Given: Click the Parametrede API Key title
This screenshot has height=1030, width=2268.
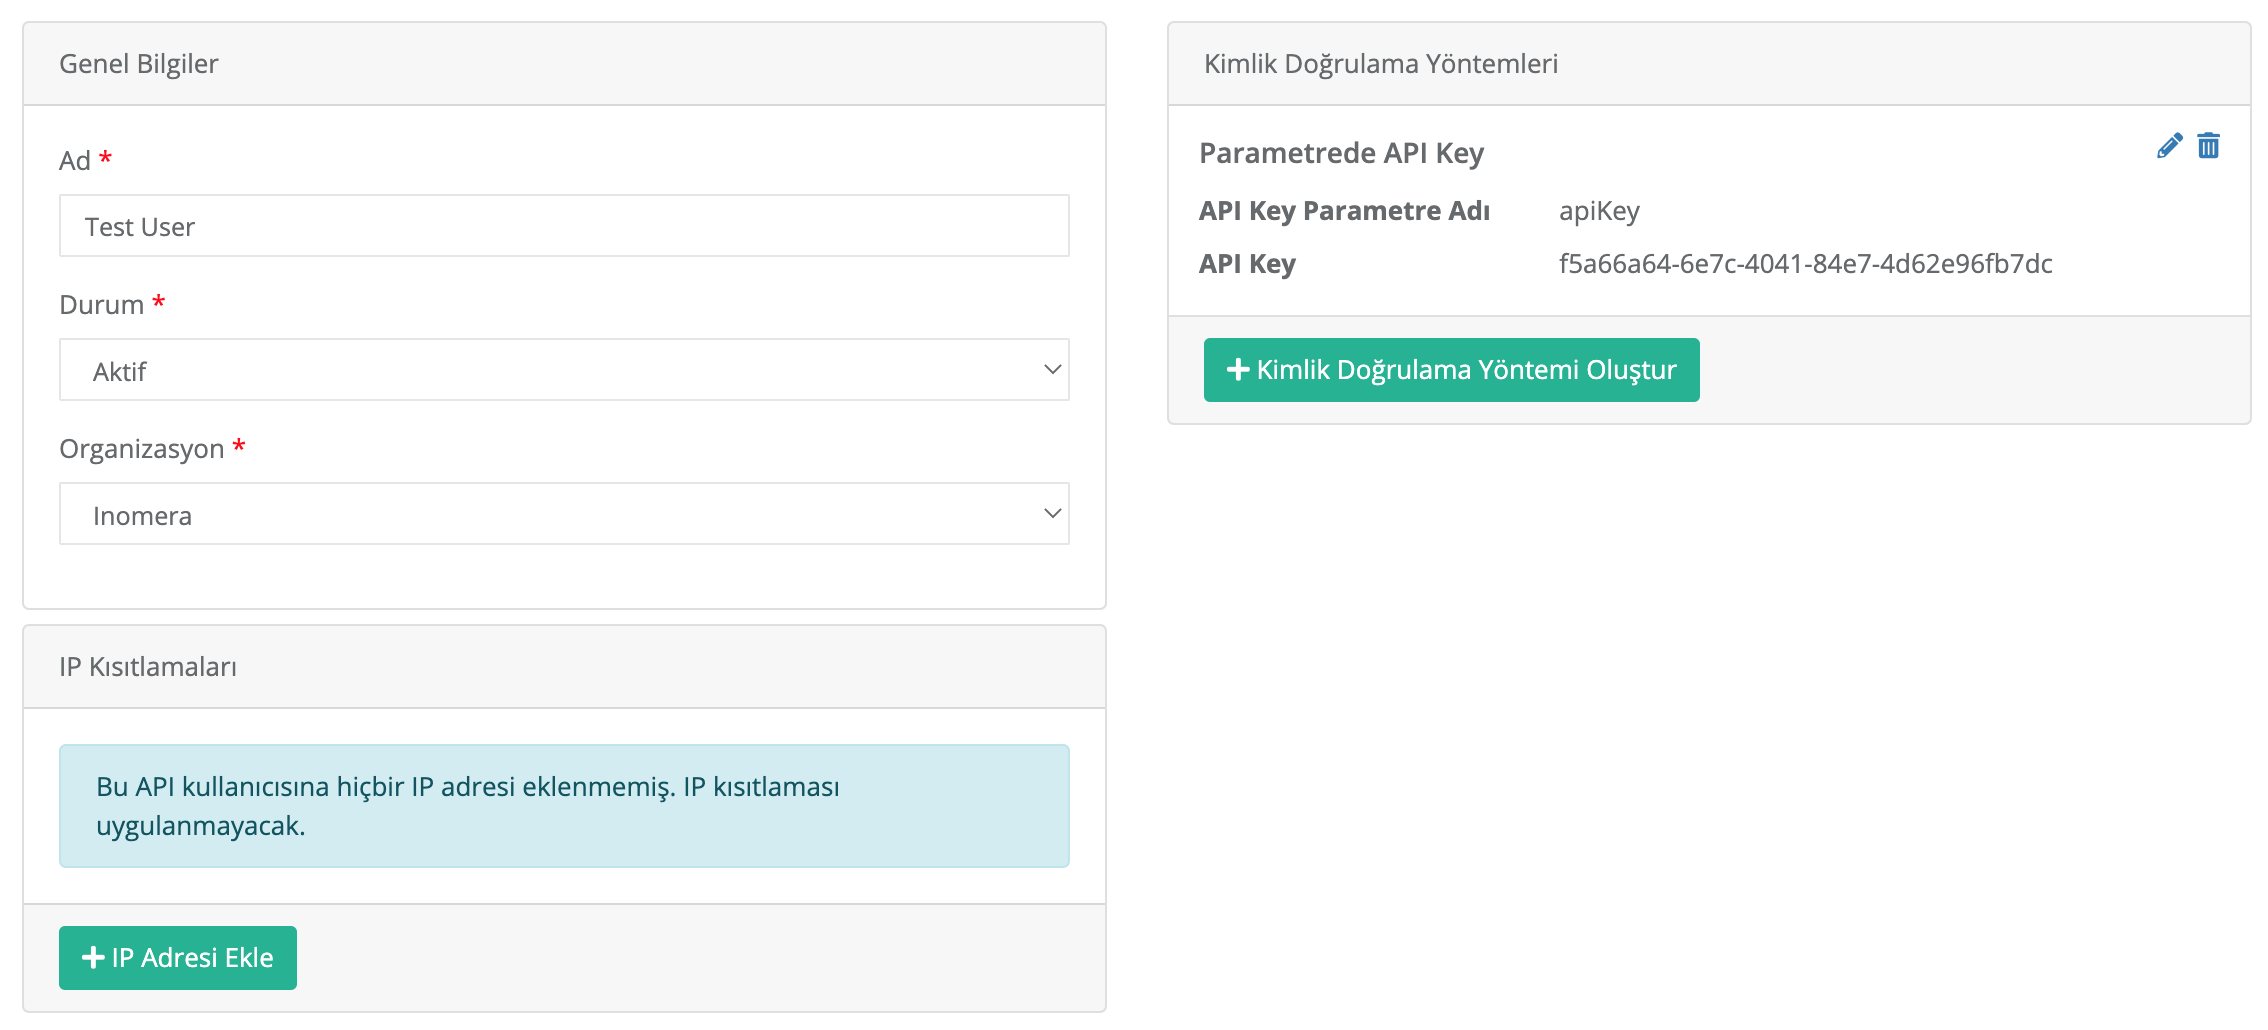Looking at the screenshot, I should pos(1341,153).
